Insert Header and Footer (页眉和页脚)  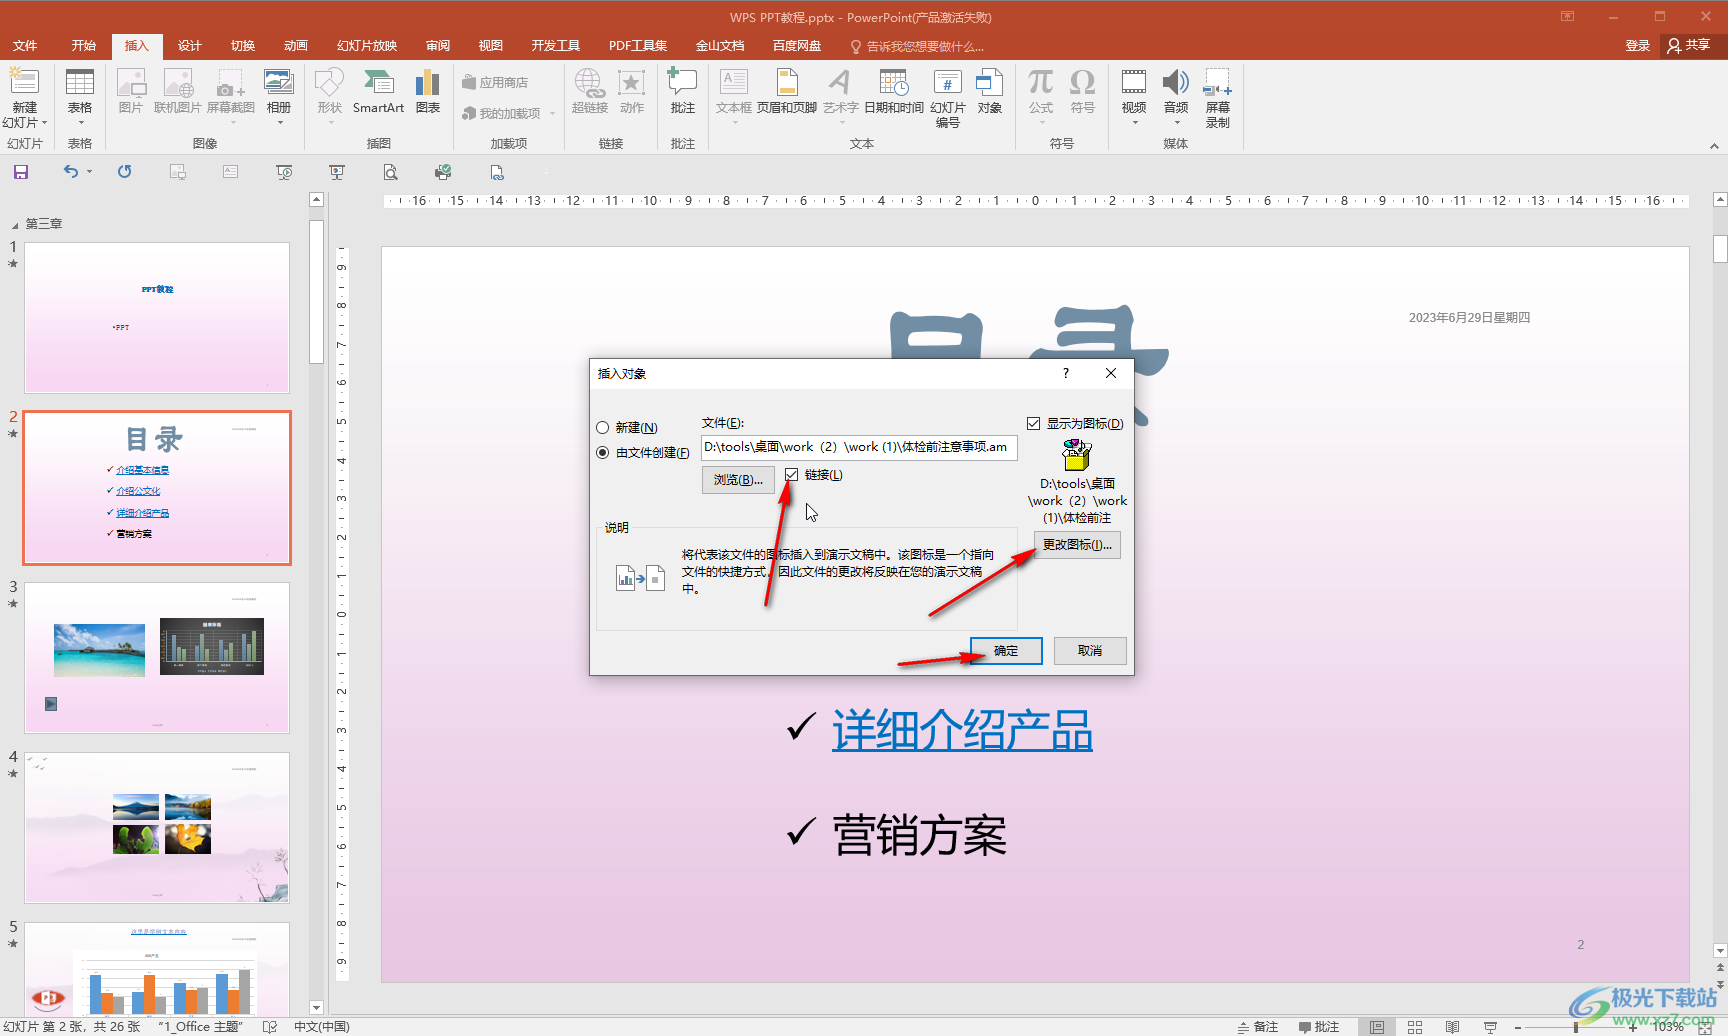click(x=787, y=91)
